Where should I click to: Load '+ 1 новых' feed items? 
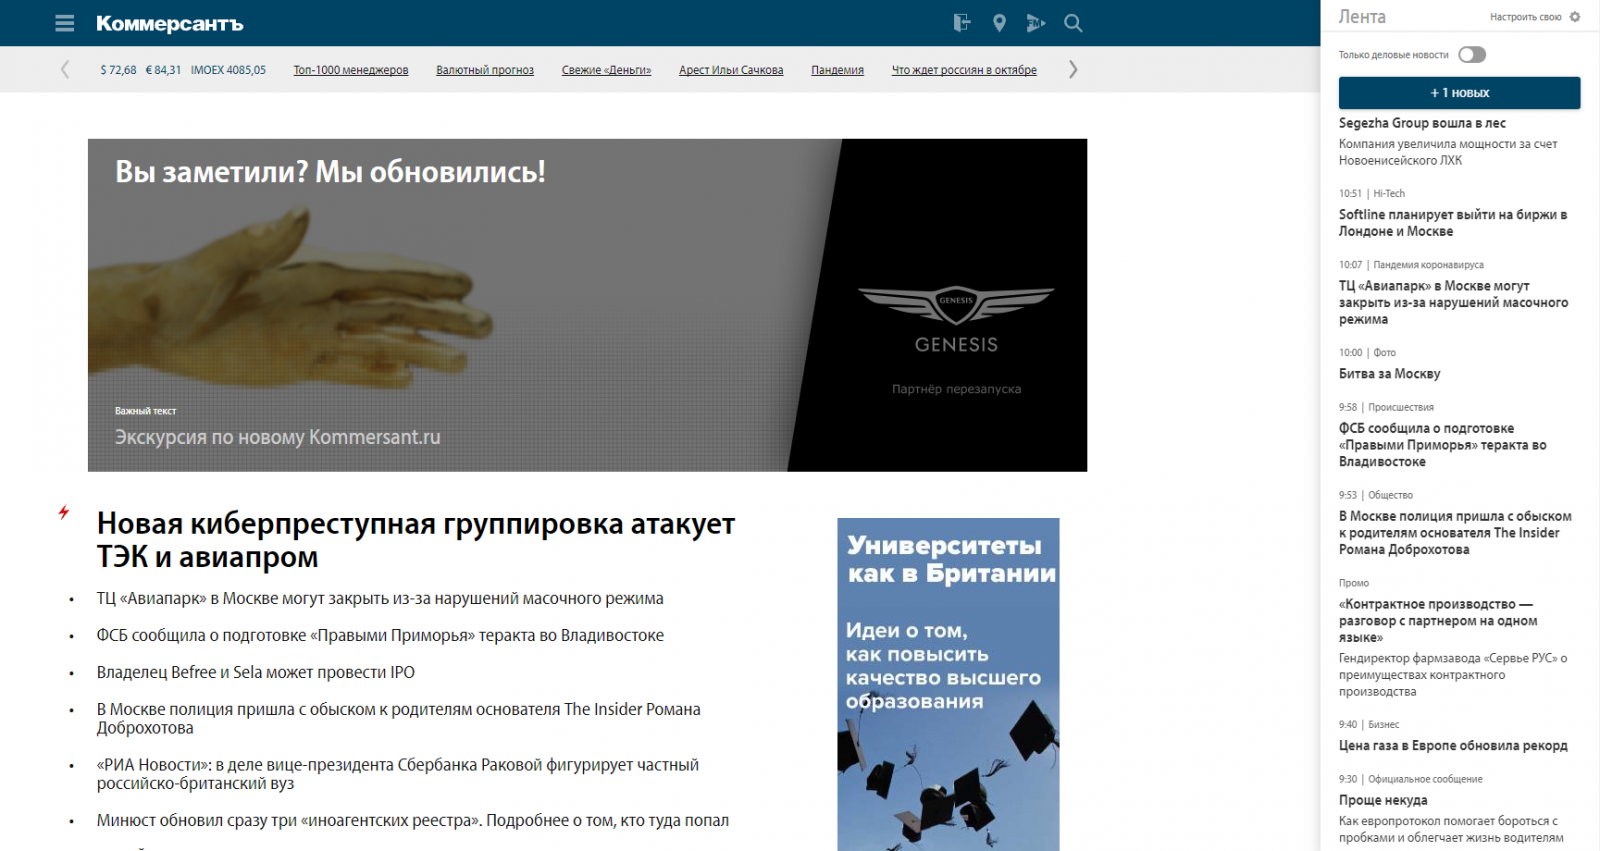1459,93
